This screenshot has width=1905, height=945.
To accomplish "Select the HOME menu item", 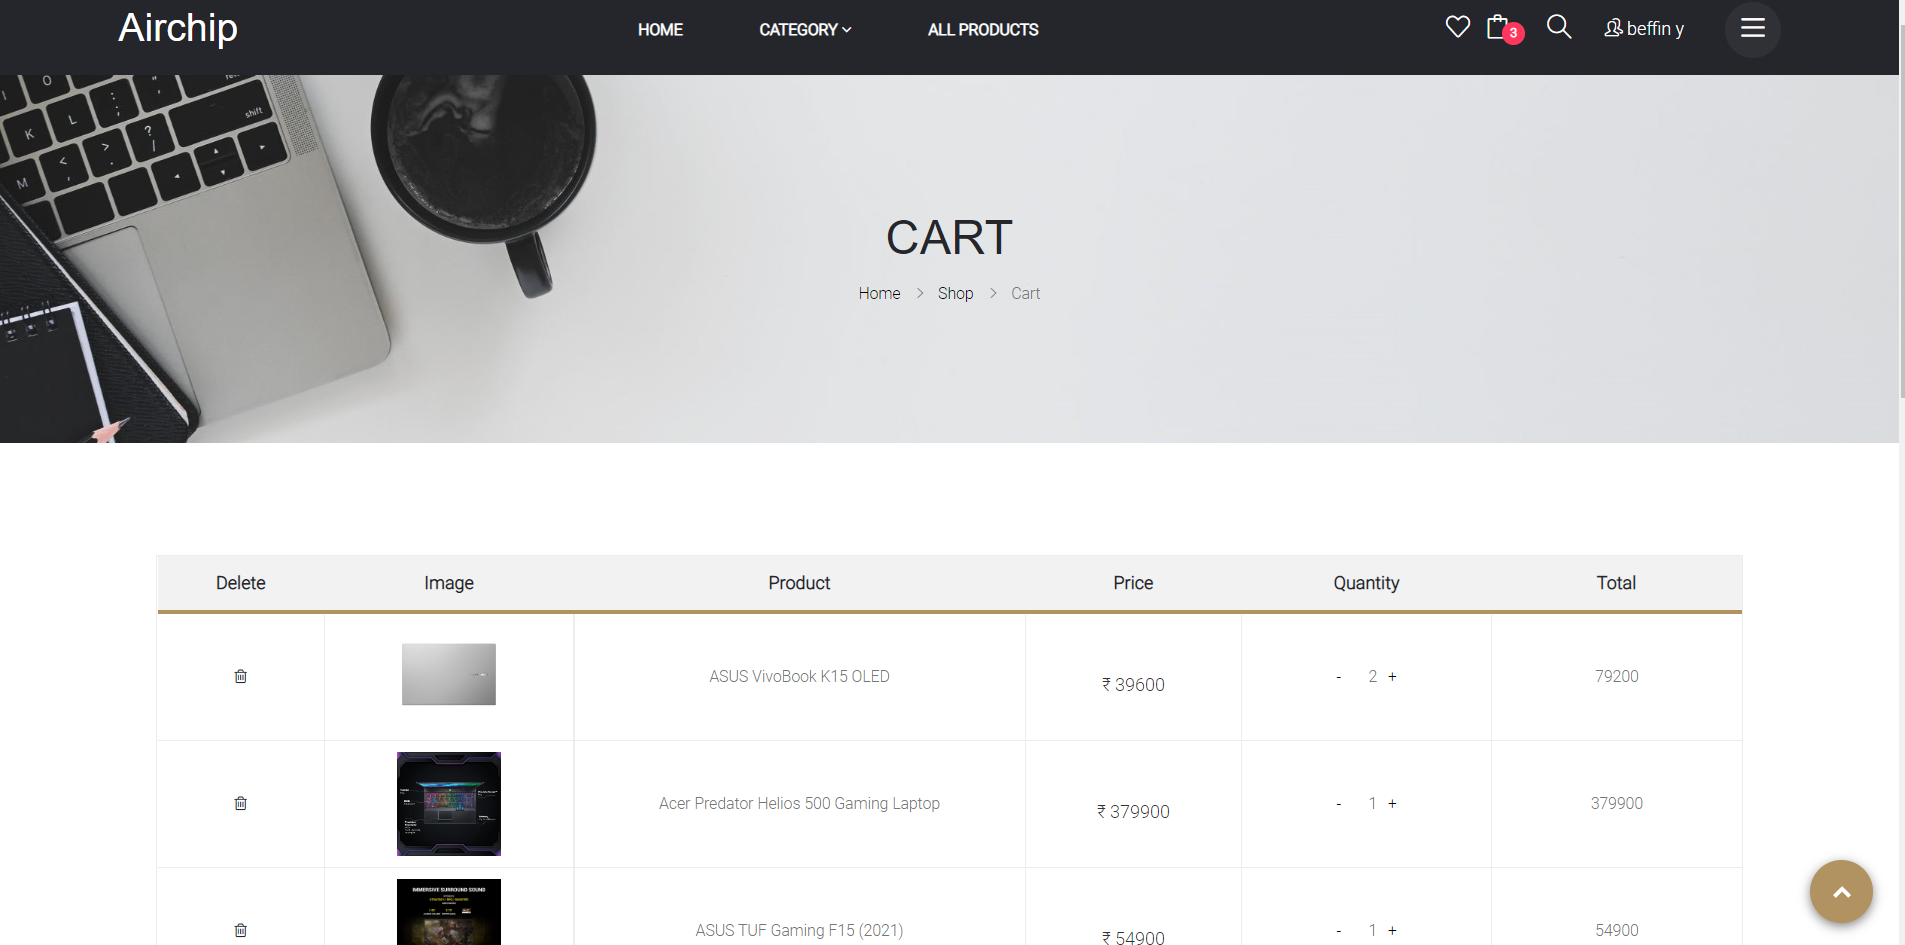I will click(660, 29).
